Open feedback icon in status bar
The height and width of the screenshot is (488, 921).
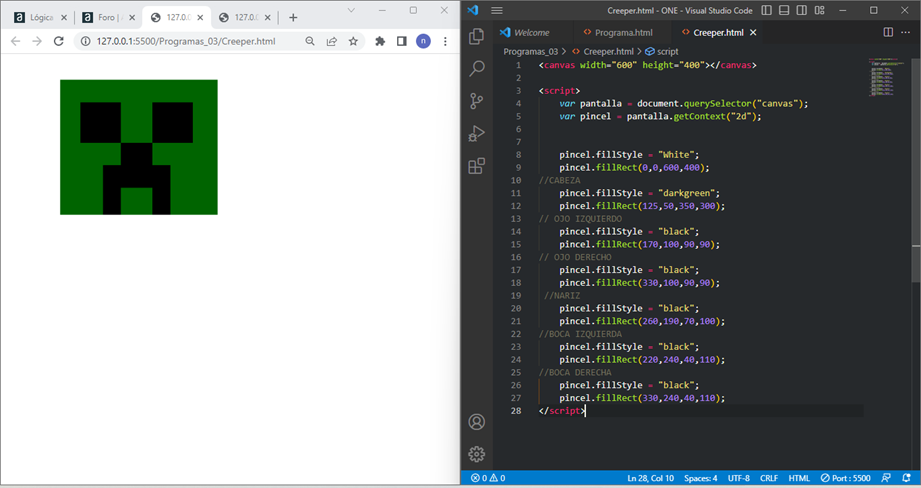pos(886,478)
